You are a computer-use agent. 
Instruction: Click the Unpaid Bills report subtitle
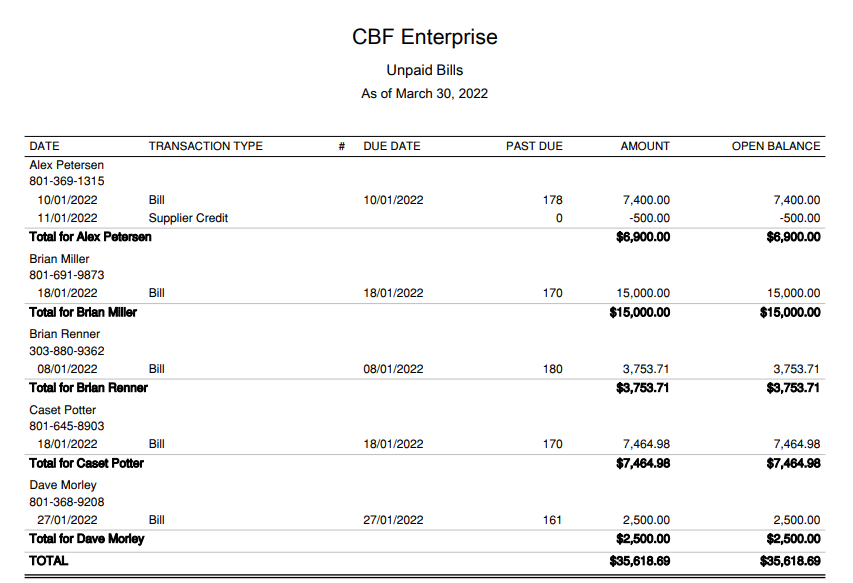(425, 70)
